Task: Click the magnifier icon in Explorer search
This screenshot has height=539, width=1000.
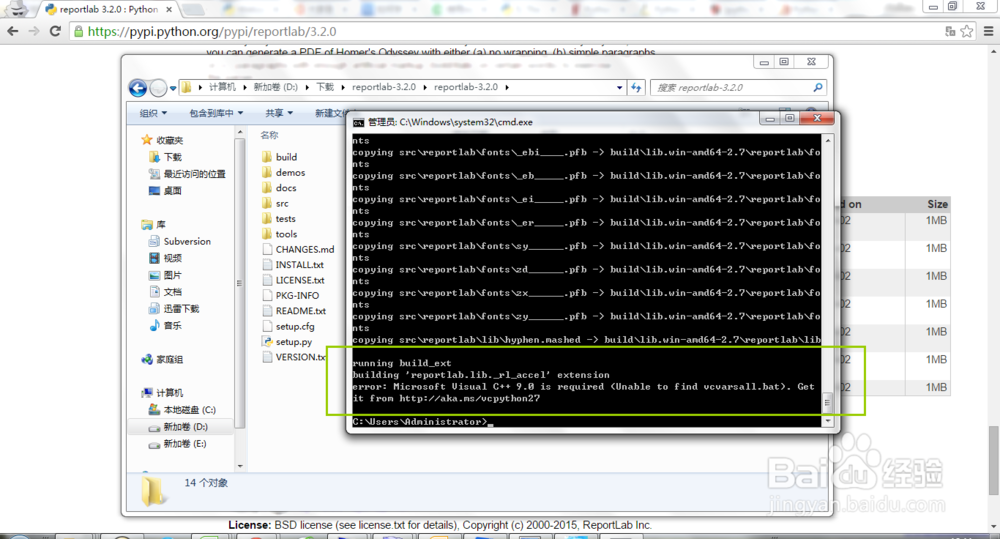Action: tap(818, 87)
